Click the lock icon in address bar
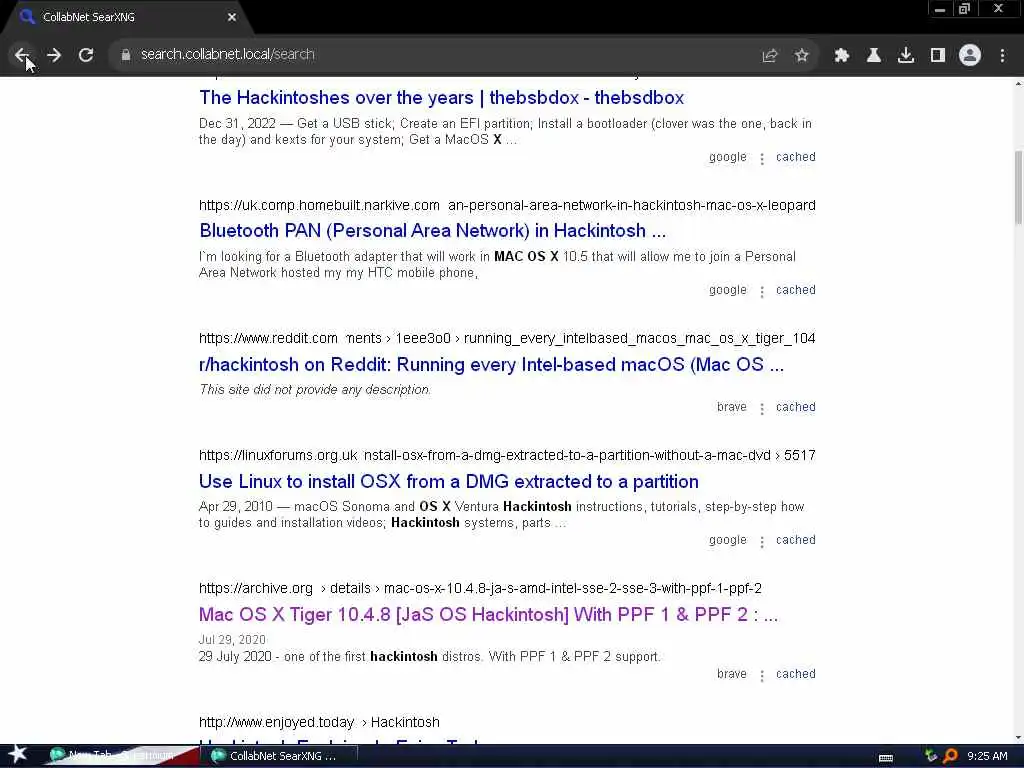 [x=126, y=55]
